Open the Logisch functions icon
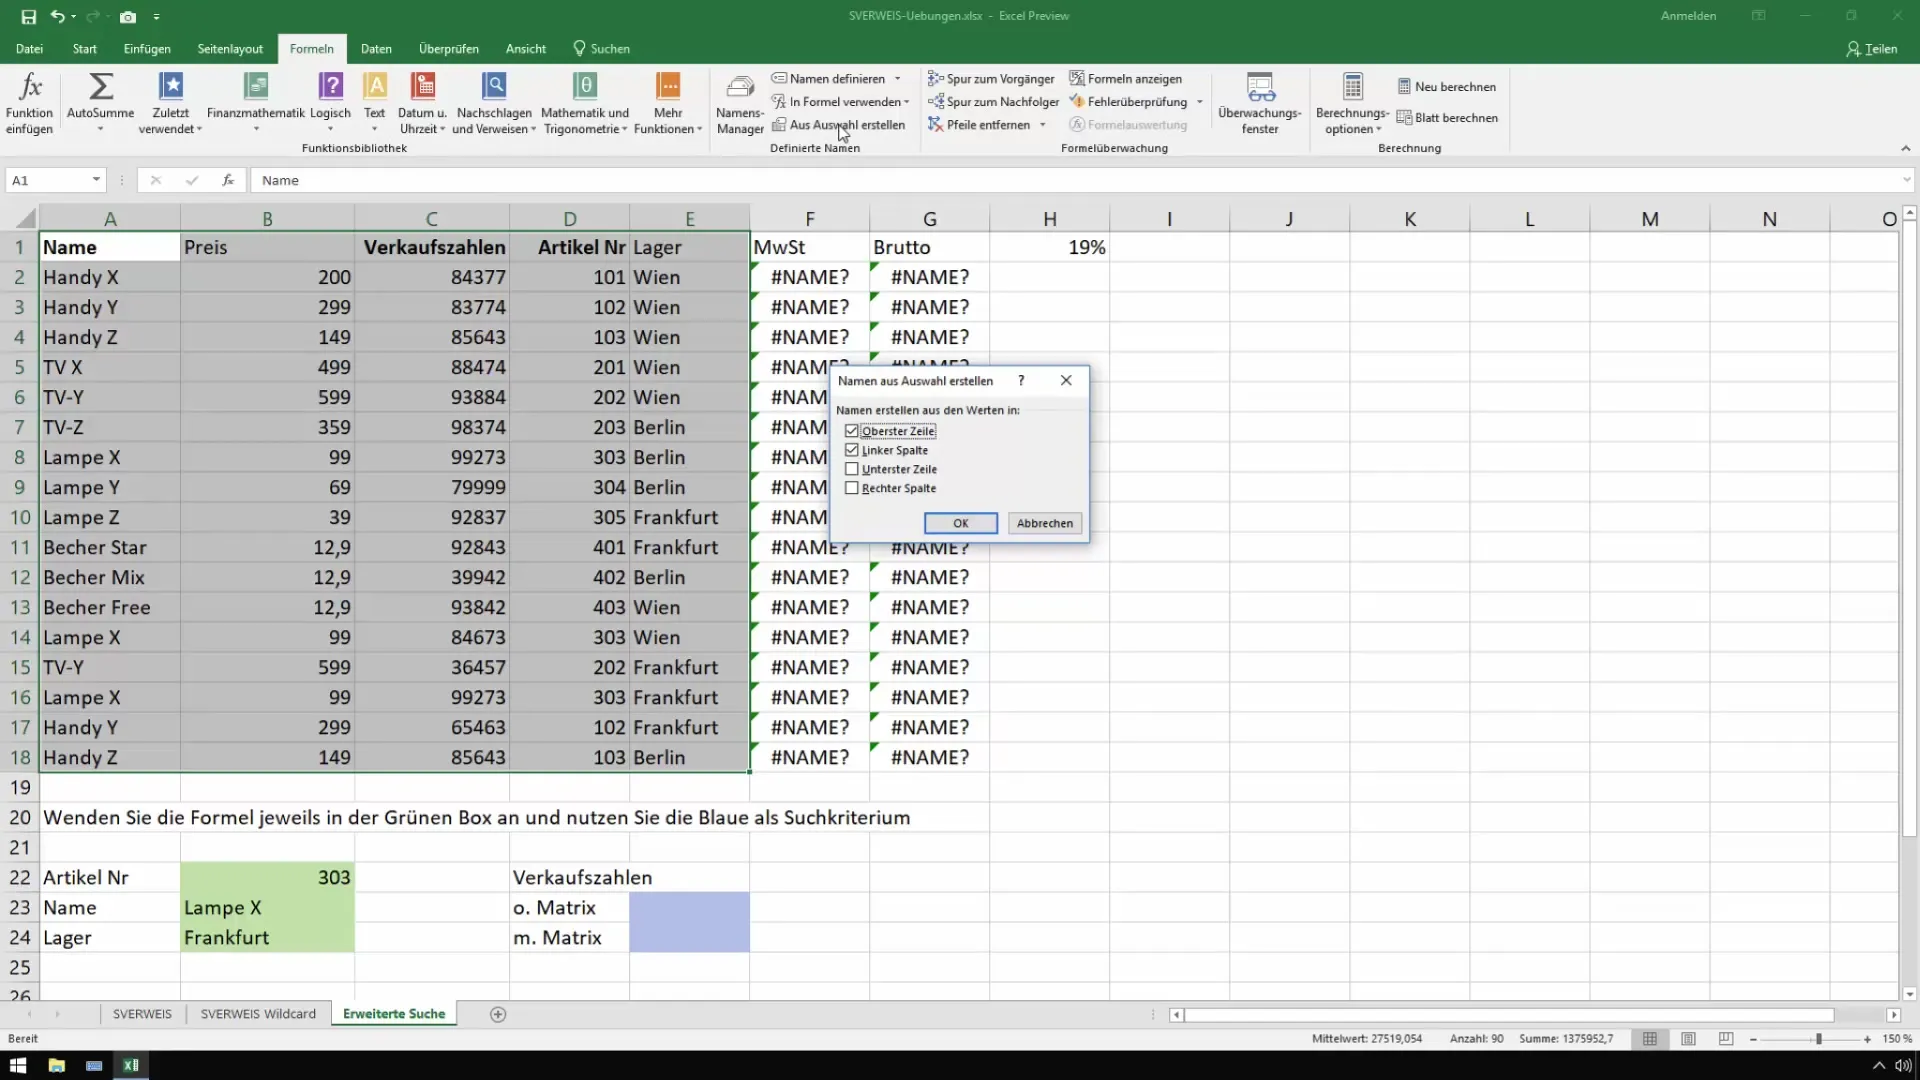Viewport: 1920px width, 1080px height. [331, 87]
